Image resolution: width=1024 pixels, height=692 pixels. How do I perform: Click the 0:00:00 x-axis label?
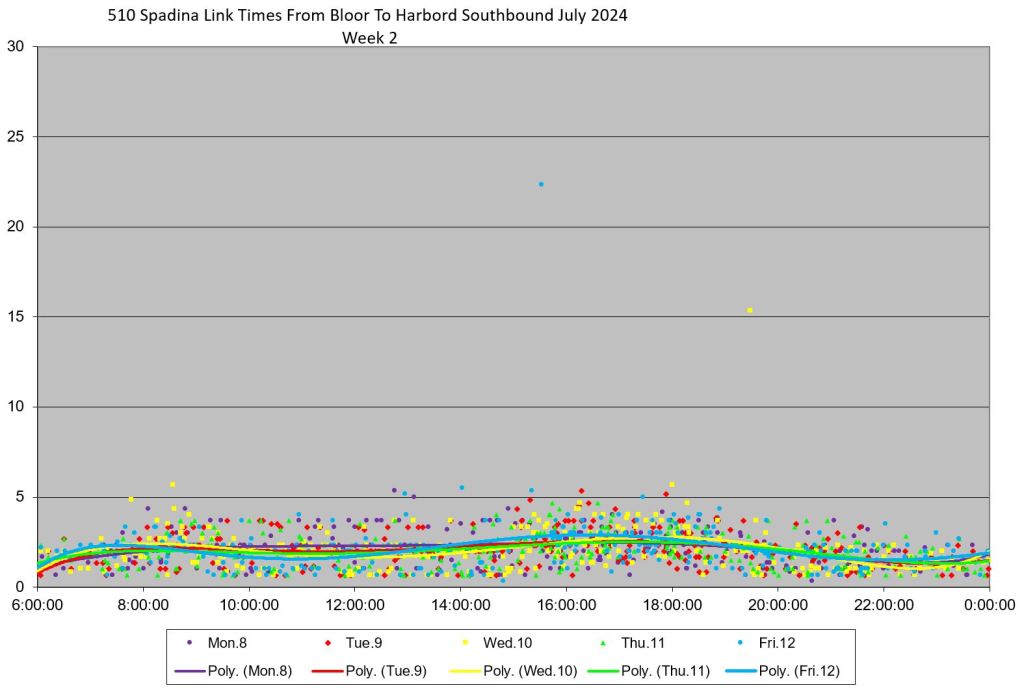[990, 605]
